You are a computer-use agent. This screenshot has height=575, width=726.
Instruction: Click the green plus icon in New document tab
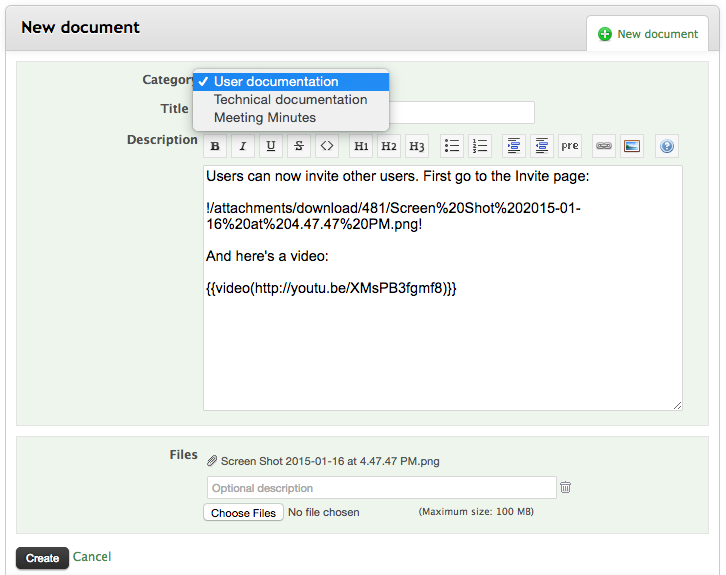point(605,34)
